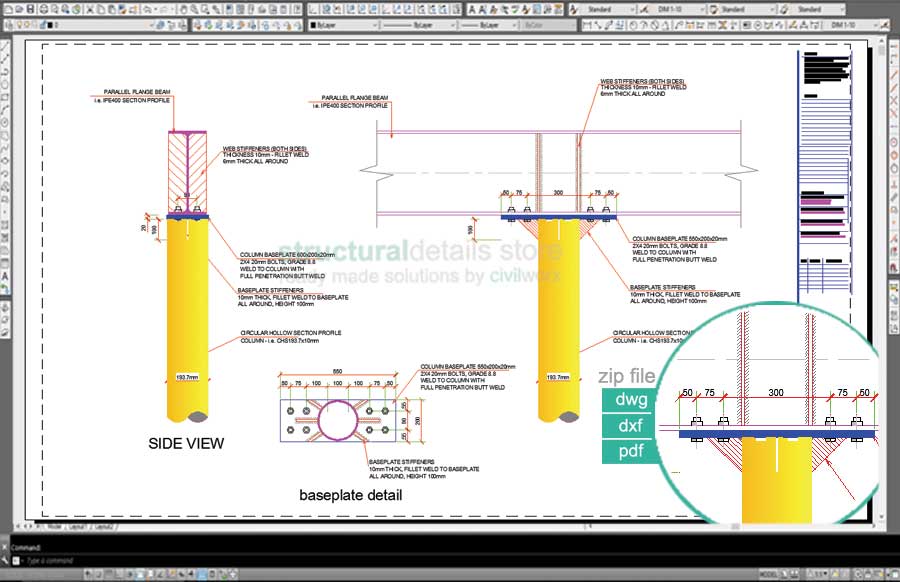Select the Aligned dimension tool
The image size is (900, 582).
pos(598,25)
